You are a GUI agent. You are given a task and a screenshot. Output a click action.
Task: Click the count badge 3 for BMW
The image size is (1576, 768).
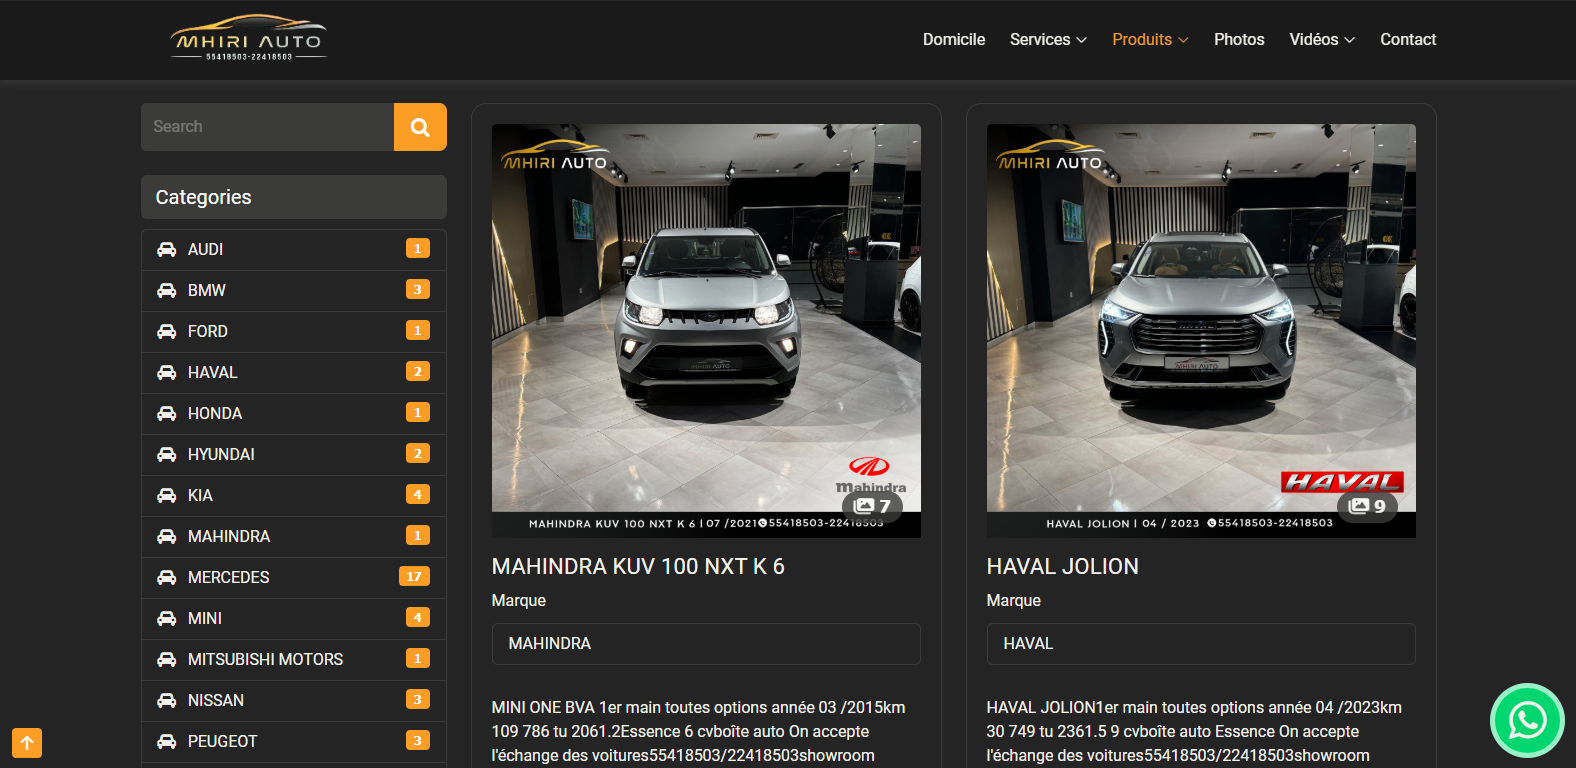[x=418, y=289]
